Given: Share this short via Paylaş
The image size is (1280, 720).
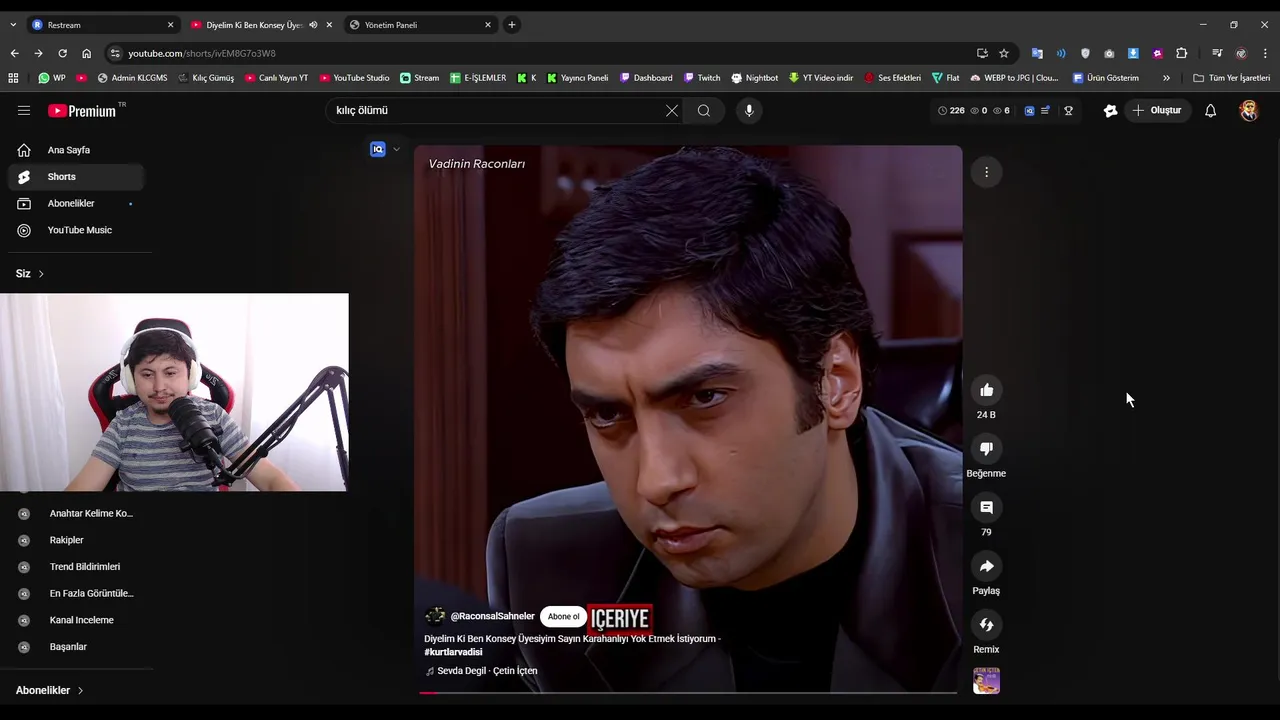Looking at the screenshot, I should coord(986,566).
